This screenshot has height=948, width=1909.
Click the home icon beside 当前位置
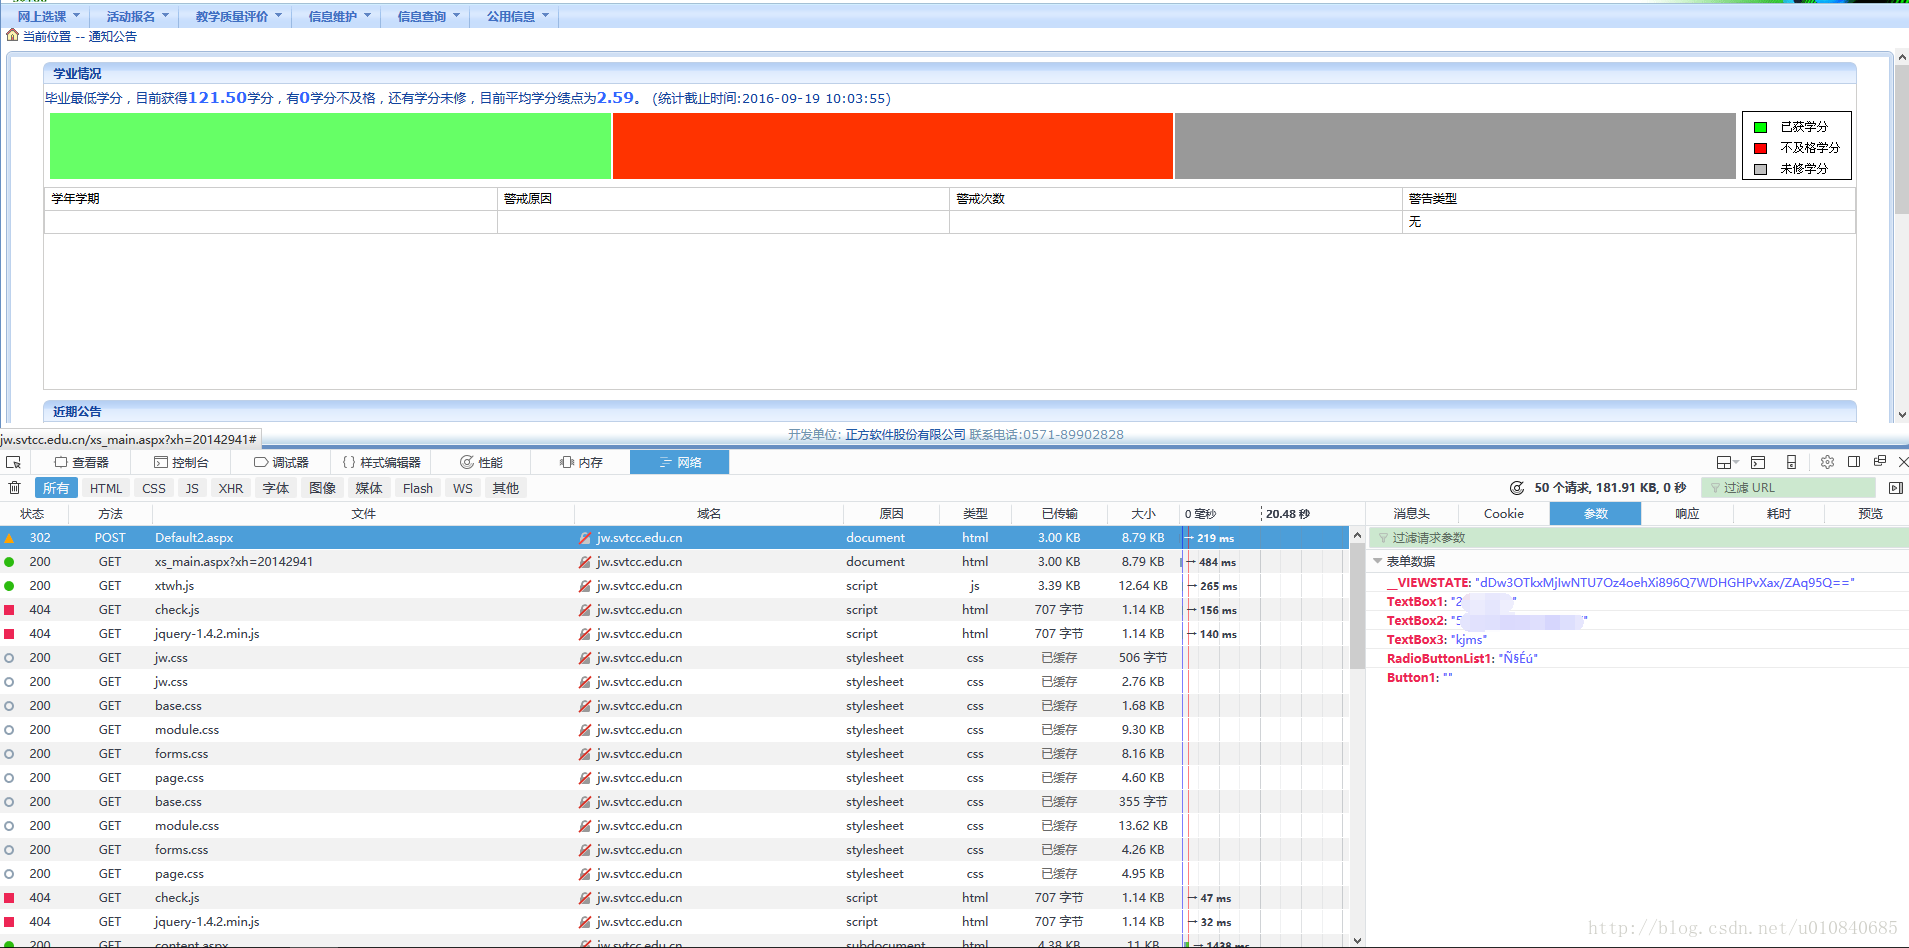tap(12, 35)
